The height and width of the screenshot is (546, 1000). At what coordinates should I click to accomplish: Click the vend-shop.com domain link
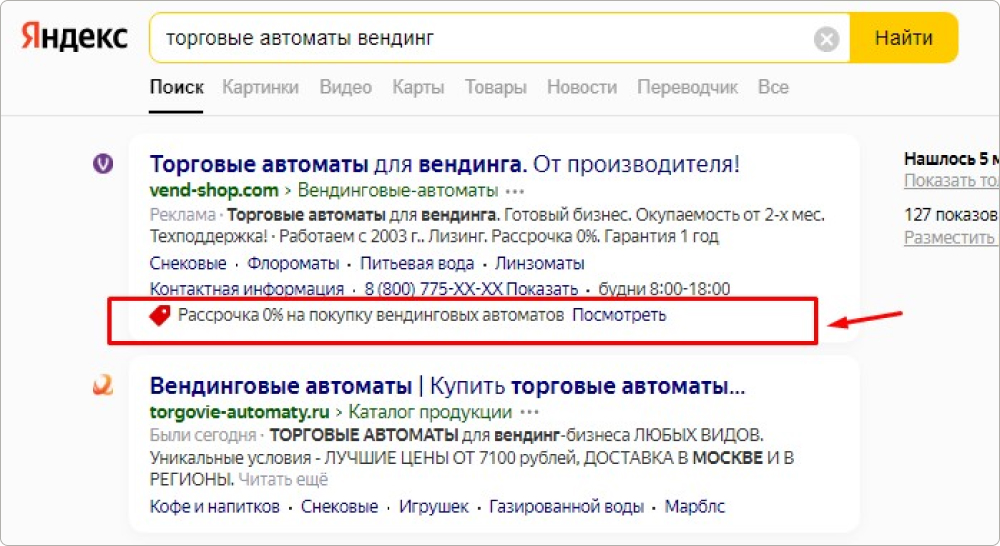[x=214, y=190]
